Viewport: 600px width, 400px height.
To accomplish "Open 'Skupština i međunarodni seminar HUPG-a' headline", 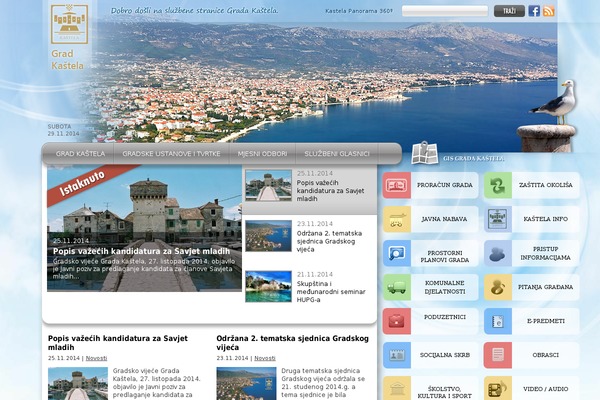I will [331, 292].
